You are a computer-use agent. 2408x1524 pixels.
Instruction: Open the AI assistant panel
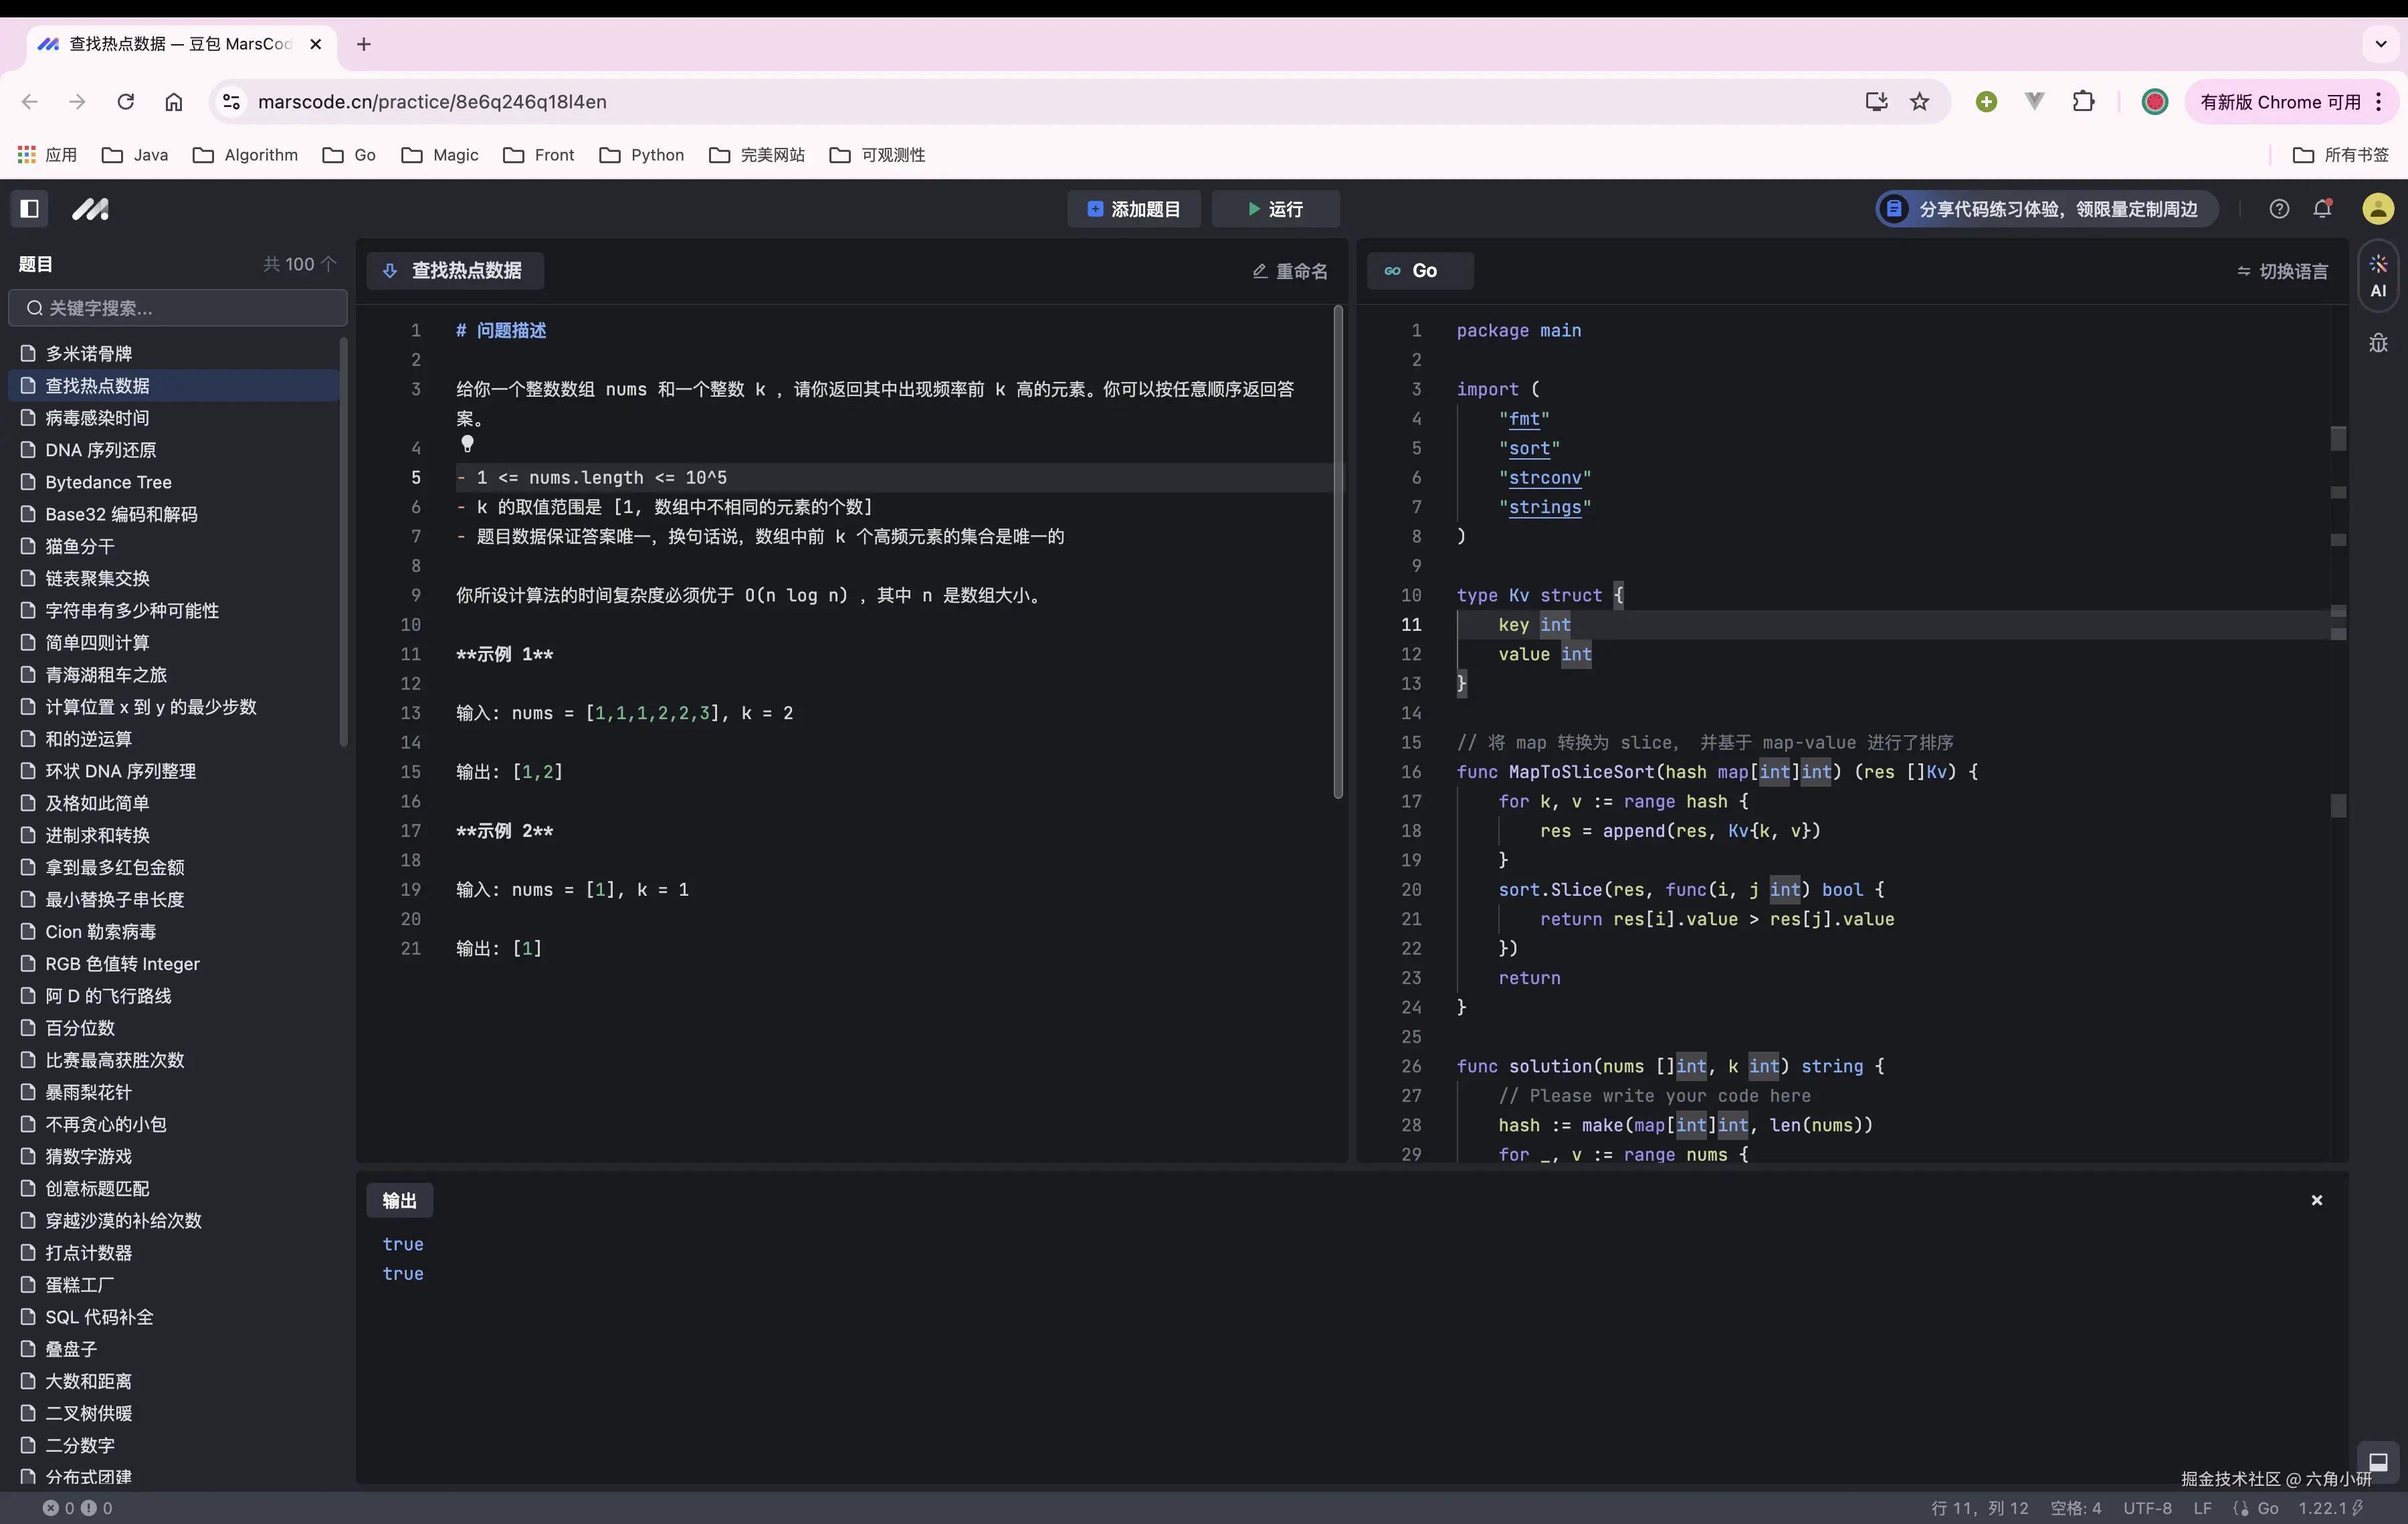[2378, 275]
